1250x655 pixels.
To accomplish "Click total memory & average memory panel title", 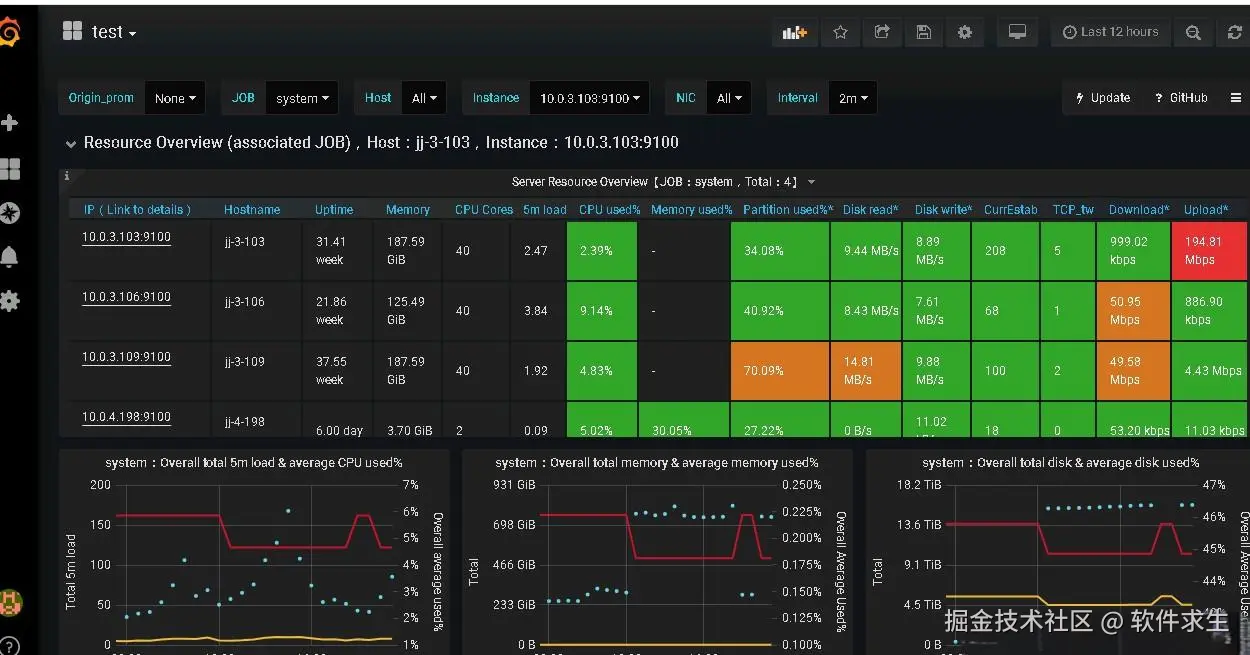I will point(657,463).
